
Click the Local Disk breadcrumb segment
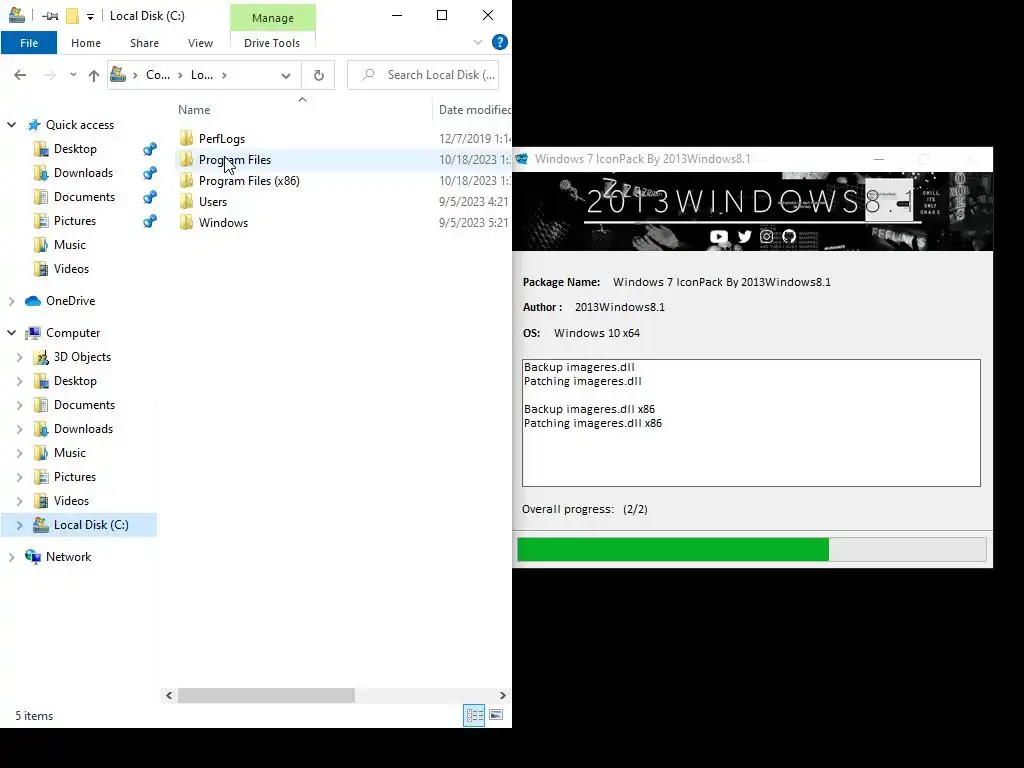(x=202, y=75)
